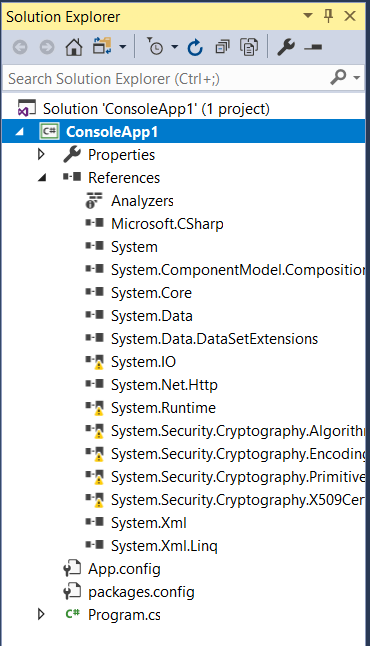Open the search options dropdown arrow
Image resolution: width=370 pixels, height=646 pixels.
pos(356,77)
